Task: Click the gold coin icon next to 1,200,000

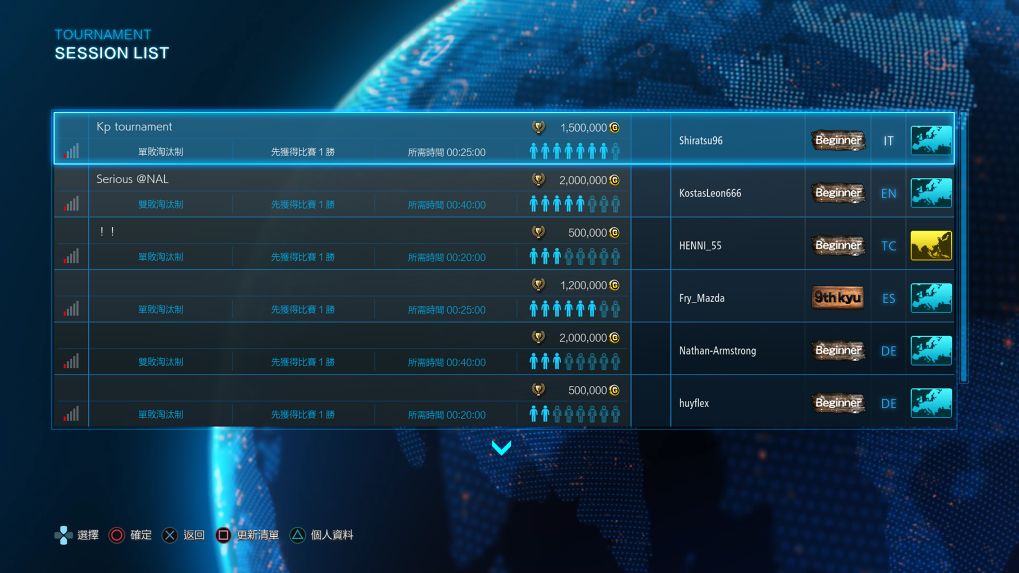Action: 614,285
